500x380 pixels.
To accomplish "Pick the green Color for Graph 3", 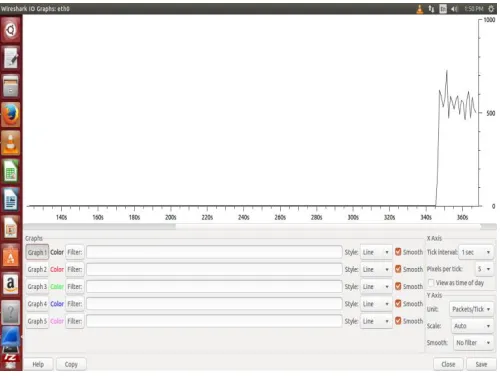I will pyautogui.click(x=57, y=287).
